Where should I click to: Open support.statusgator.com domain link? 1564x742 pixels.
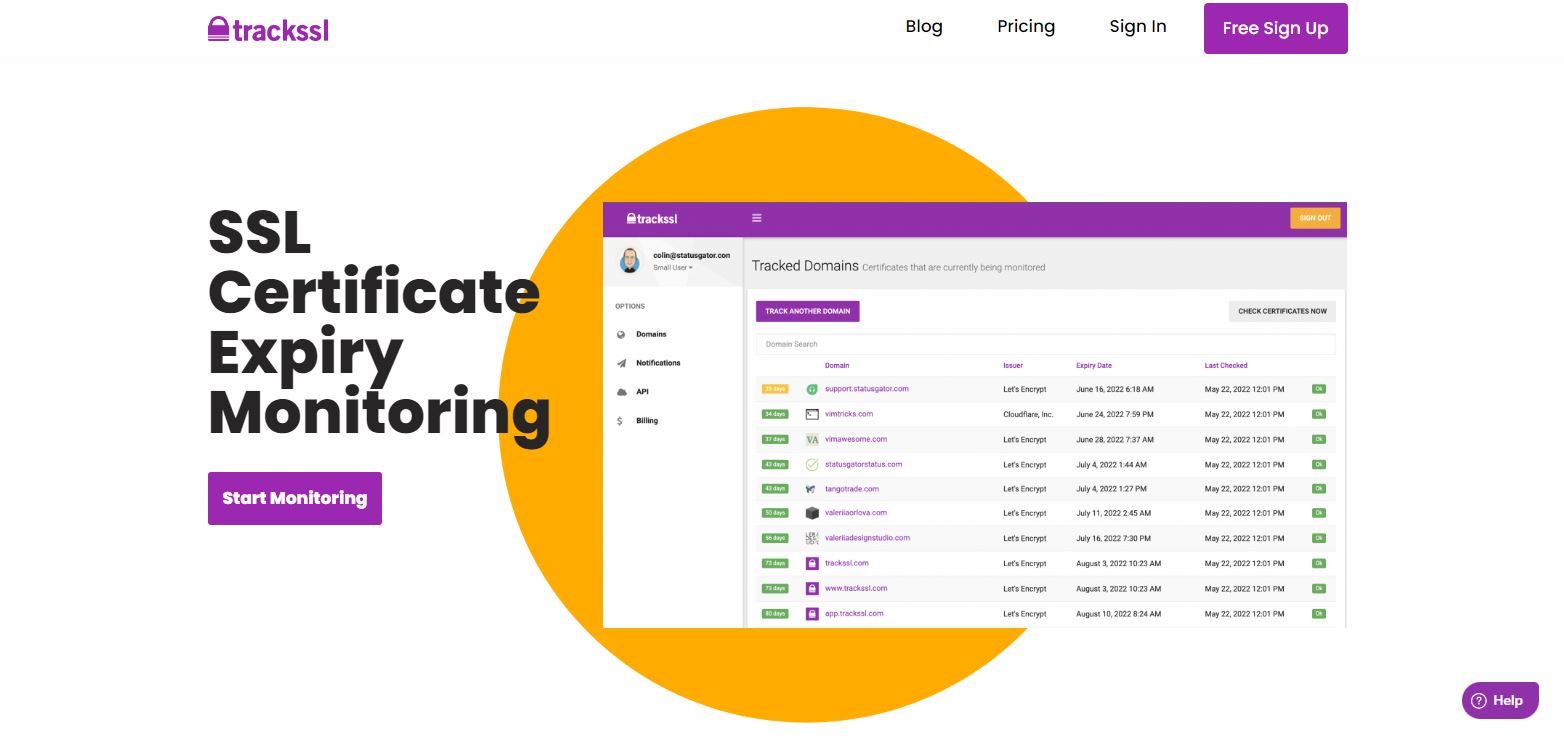click(x=867, y=389)
